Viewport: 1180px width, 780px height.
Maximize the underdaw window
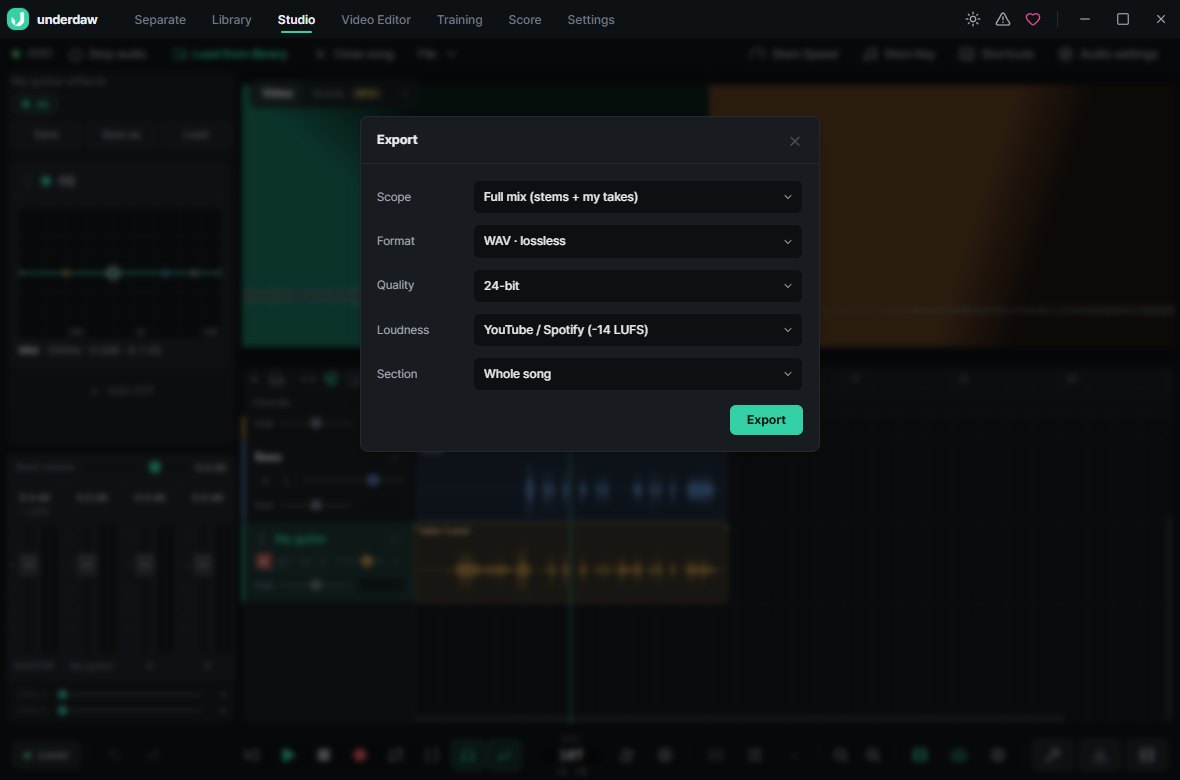(x=1123, y=20)
